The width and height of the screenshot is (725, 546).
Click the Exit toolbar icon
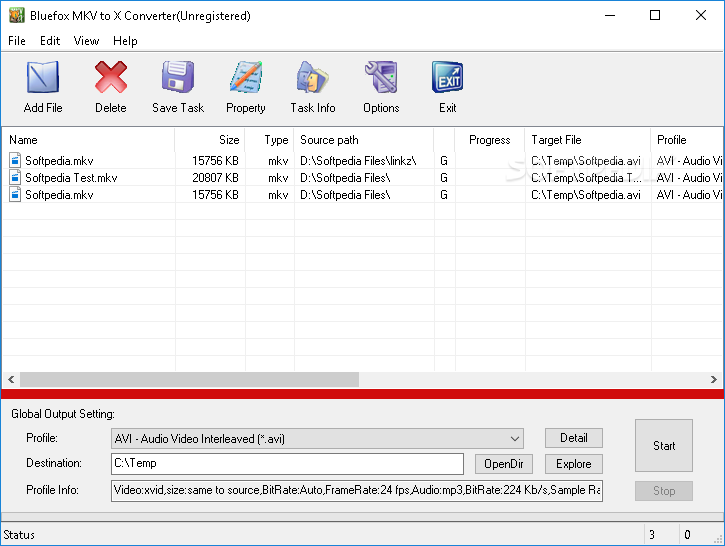[x=448, y=77]
